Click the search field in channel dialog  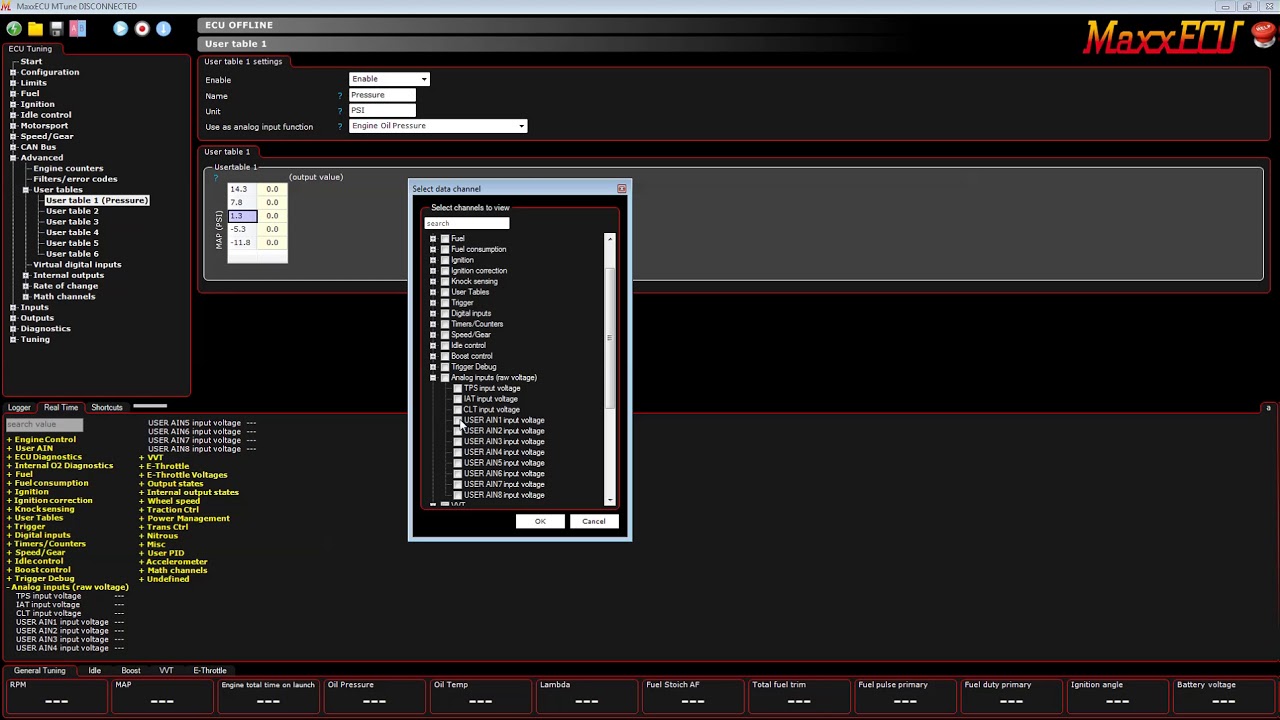[467, 223]
